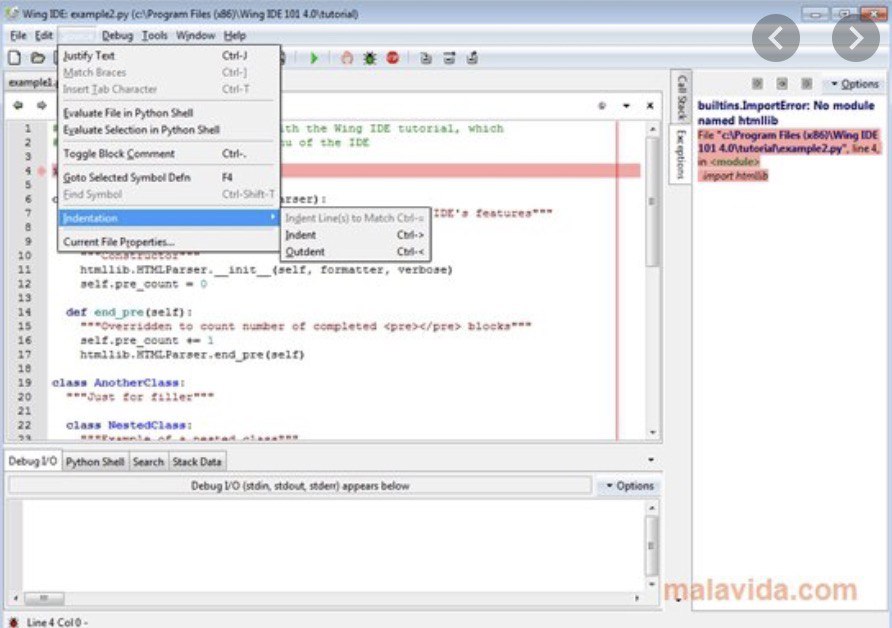Choose Indent in Indentation submenu
This screenshot has width=892, height=628.
click(x=355, y=235)
